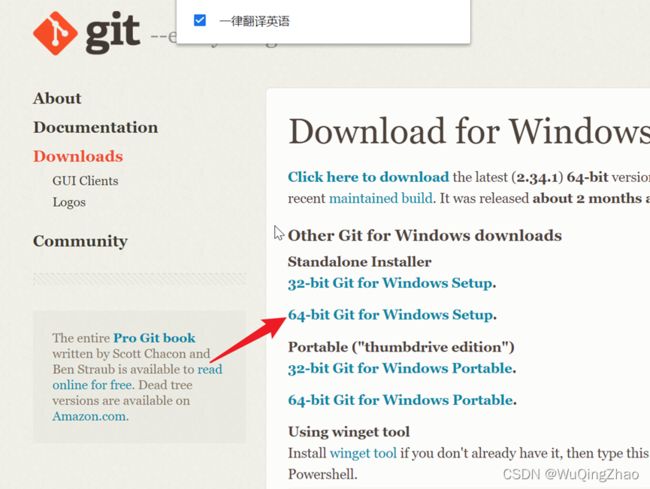The height and width of the screenshot is (489, 650).
Task: Go to the Documentation page
Action: [x=95, y=127]
